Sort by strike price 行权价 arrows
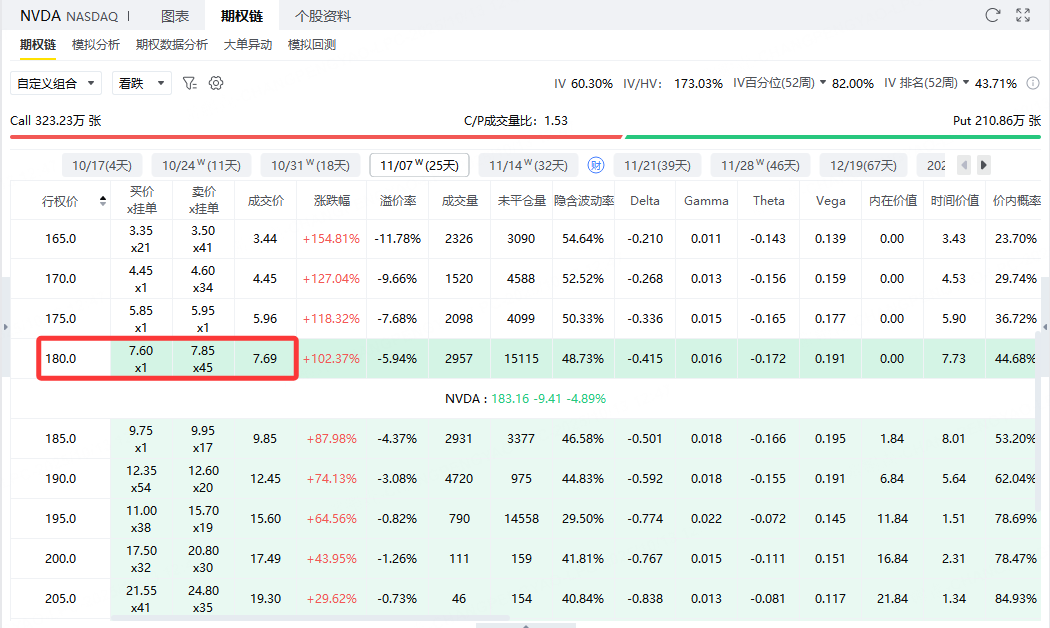Image resolution: width=1050 pixels, height=628 pixels. pyautogui.click(x=102, y=201)
